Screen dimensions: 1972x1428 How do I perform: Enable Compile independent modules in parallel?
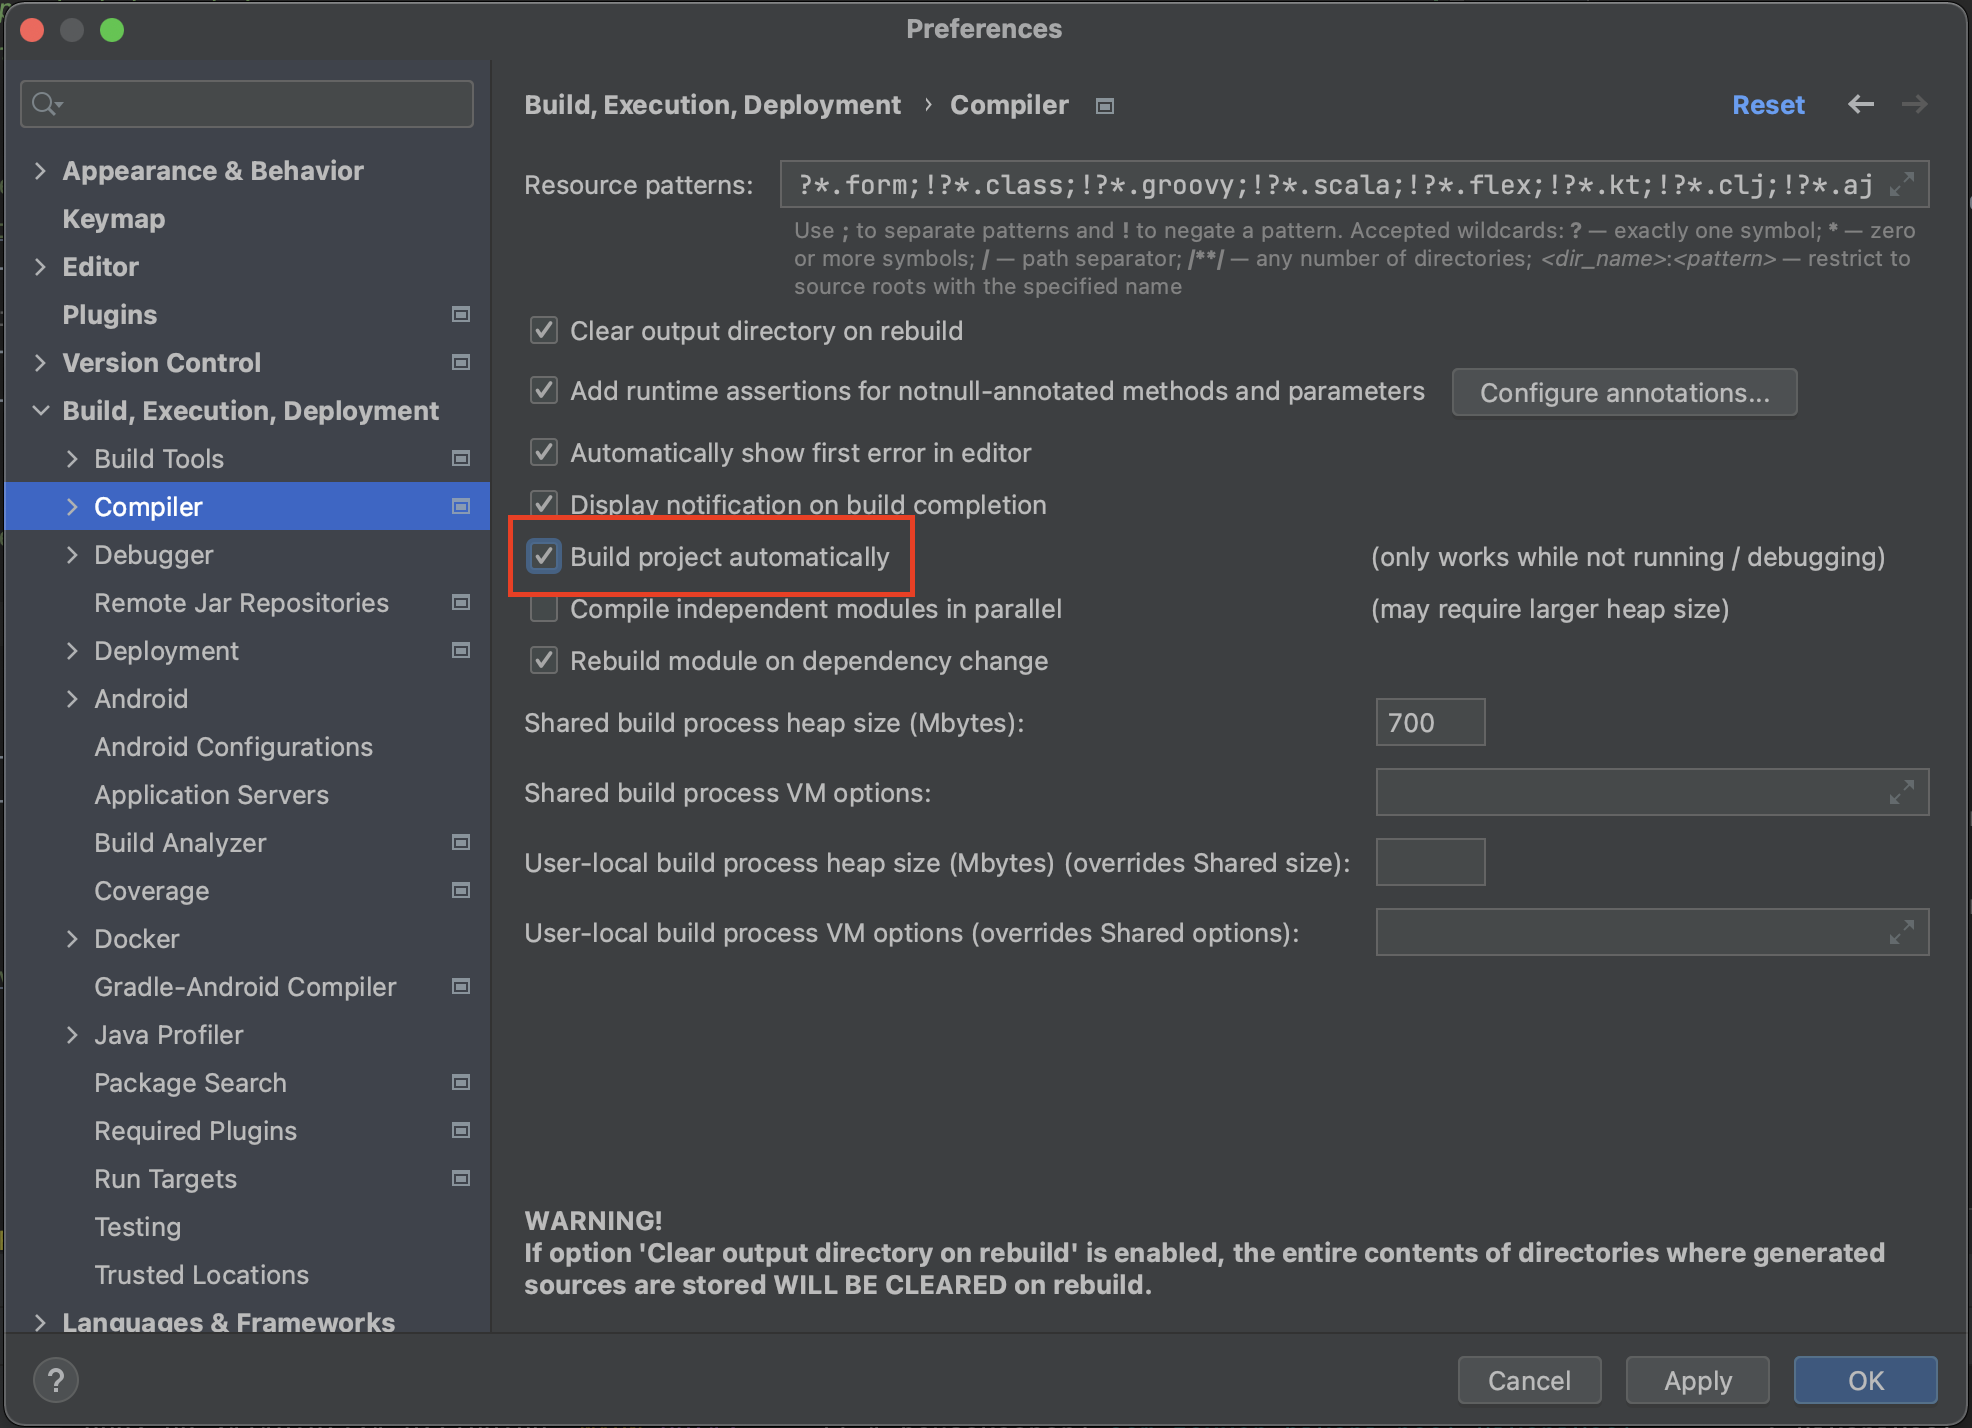(x=544, y=608)
